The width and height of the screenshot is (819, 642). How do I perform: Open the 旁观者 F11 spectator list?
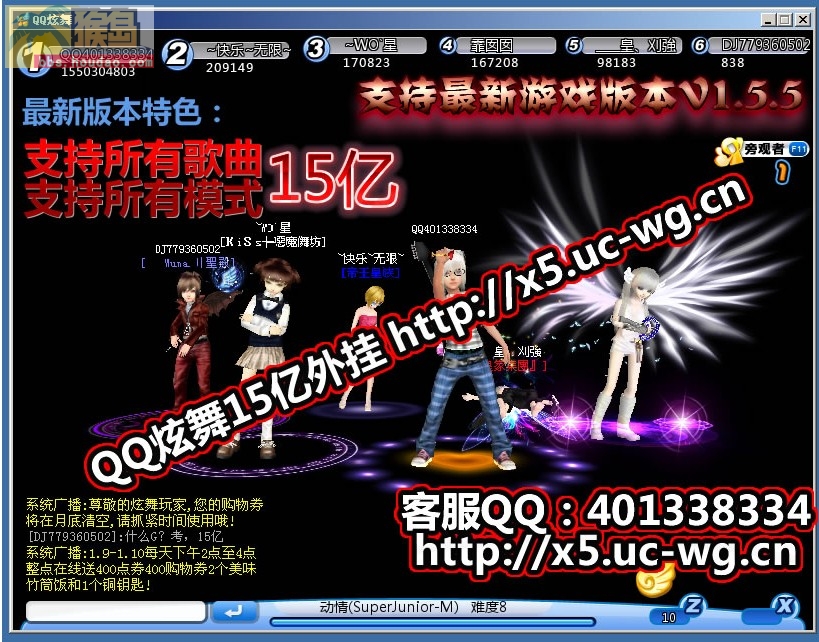[762, 150]
